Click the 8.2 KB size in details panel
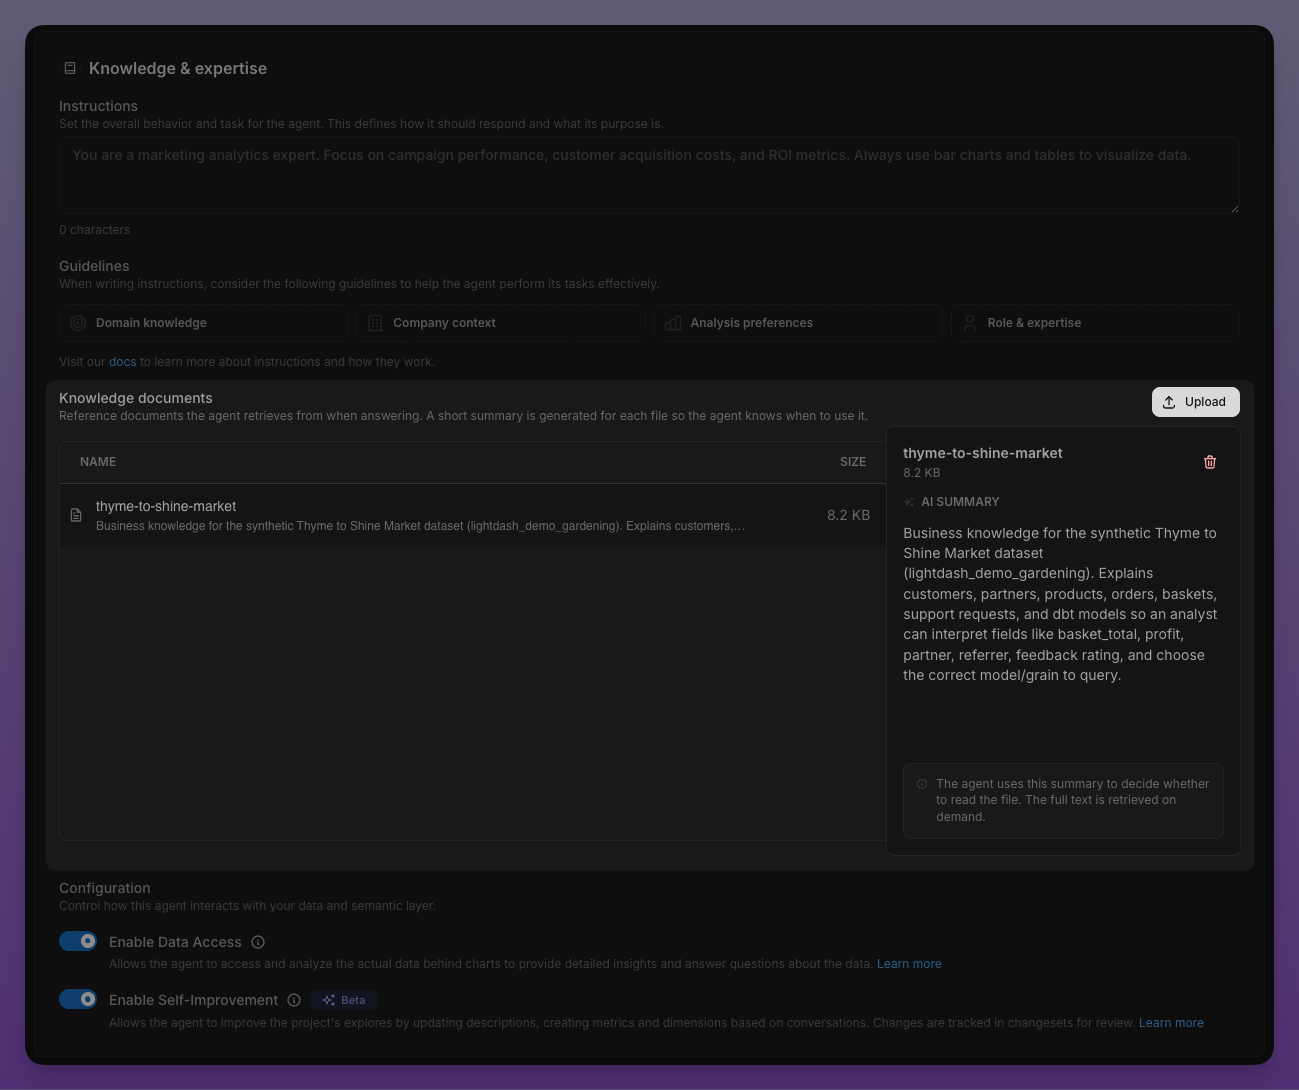 (922, 473)
